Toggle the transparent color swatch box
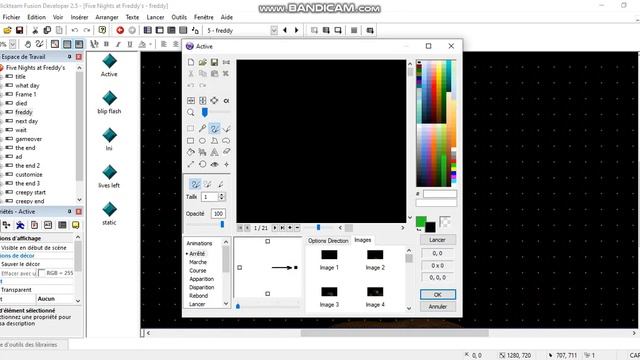Viewport: 640px width, 360px height. [445, 222]
